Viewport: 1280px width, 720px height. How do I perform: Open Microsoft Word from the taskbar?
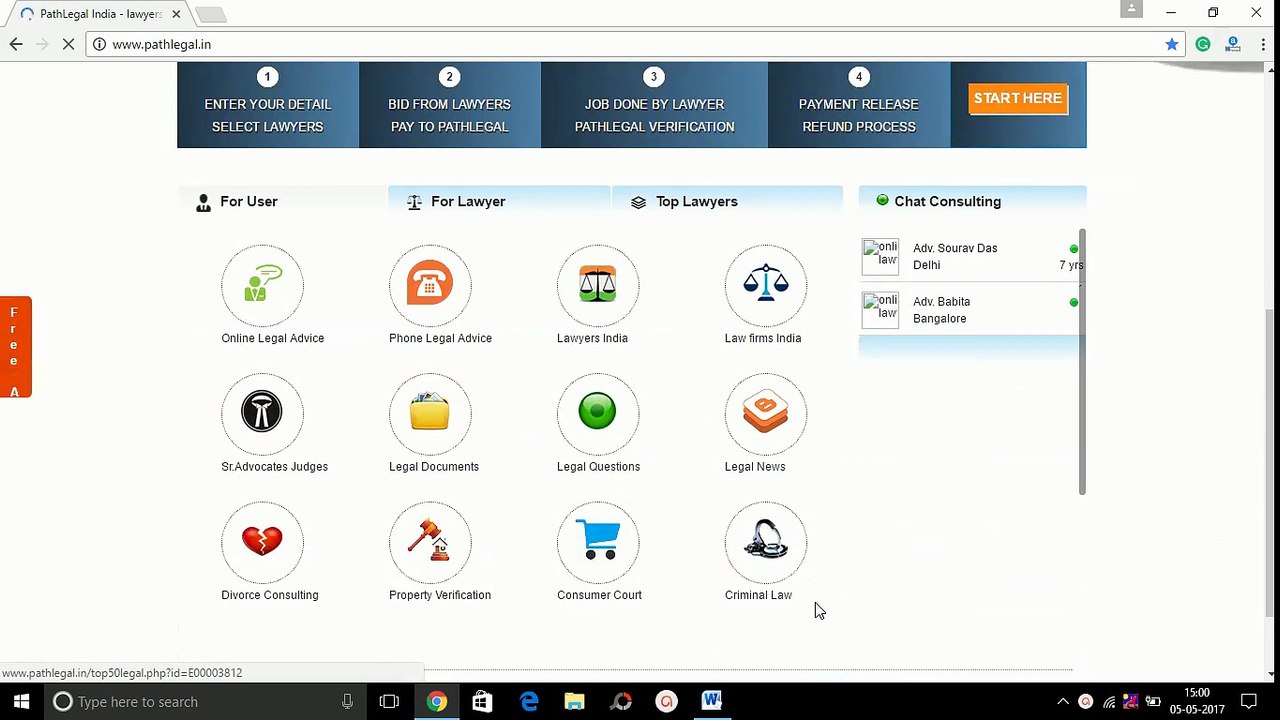click(x=711, y=701)
